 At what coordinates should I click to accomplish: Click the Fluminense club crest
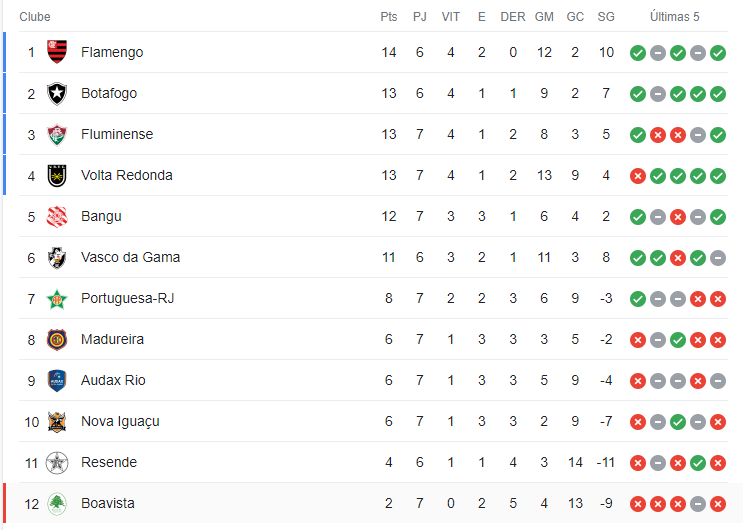click(57, 135)
